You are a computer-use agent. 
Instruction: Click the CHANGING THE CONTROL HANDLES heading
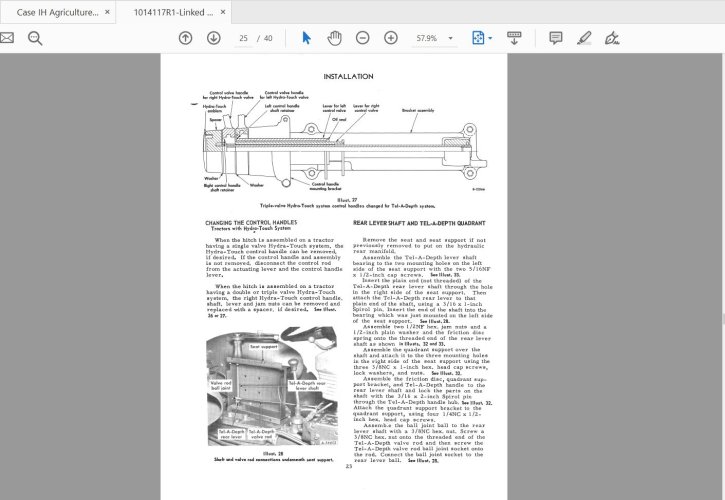(x=251, y=222)
